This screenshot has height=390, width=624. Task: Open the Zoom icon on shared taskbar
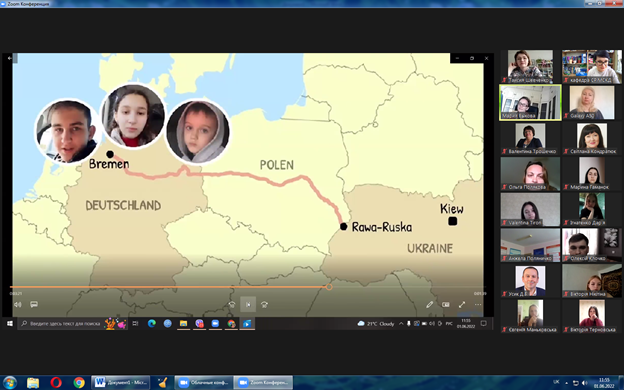coord(215,324)
